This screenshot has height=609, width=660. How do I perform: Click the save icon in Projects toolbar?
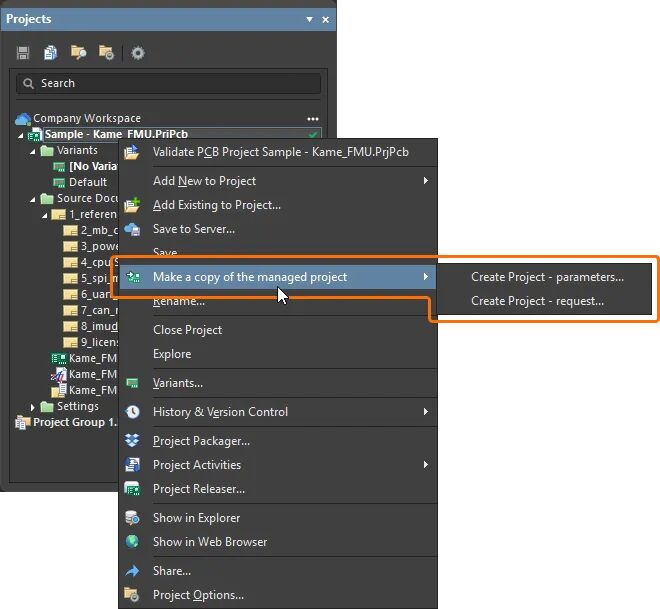pos(23,53)
